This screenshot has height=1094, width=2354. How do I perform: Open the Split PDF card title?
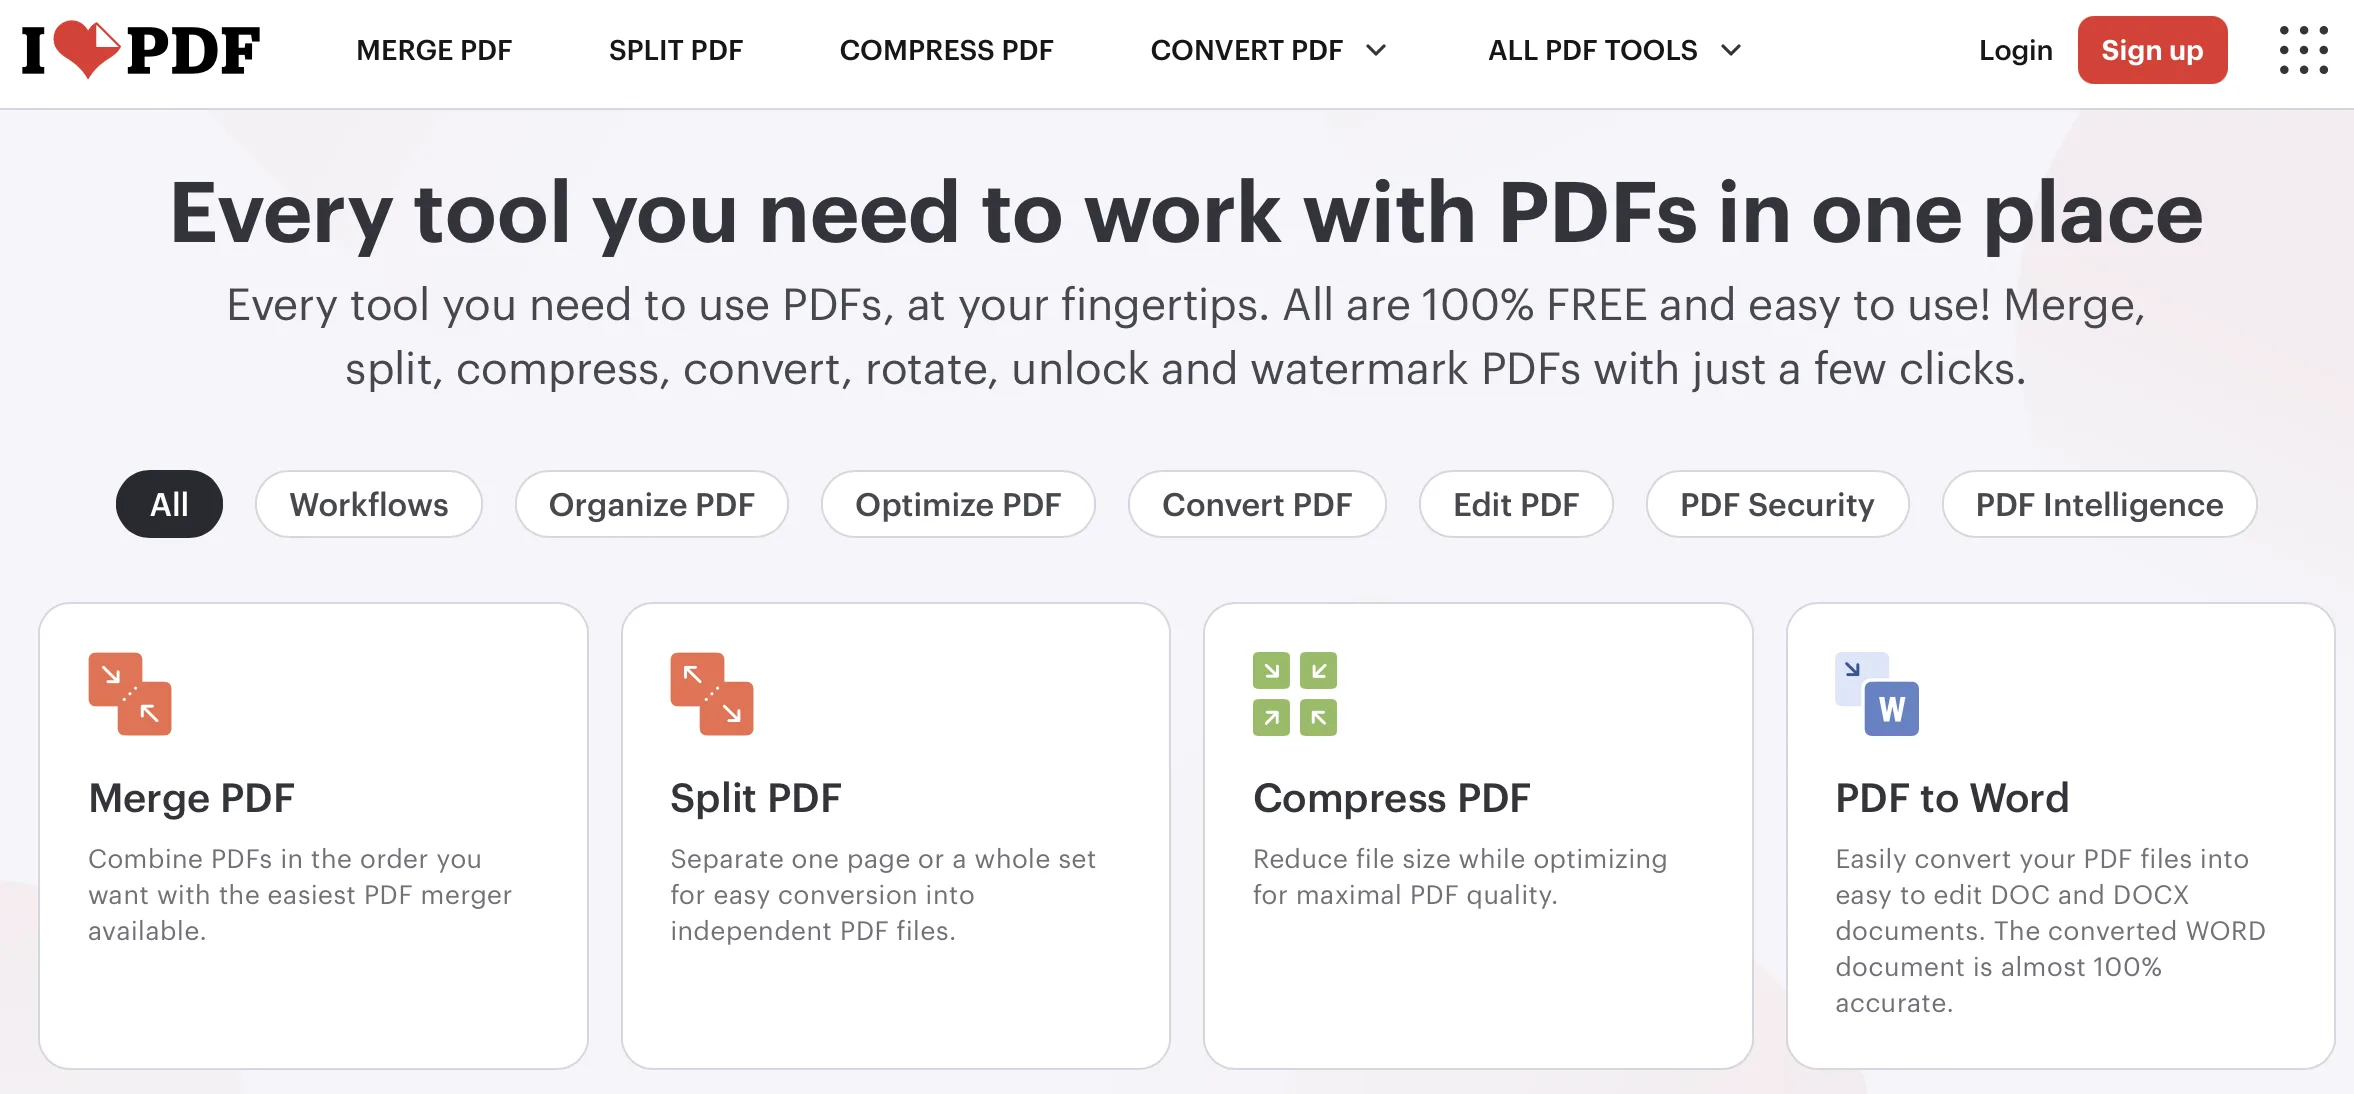756,798
